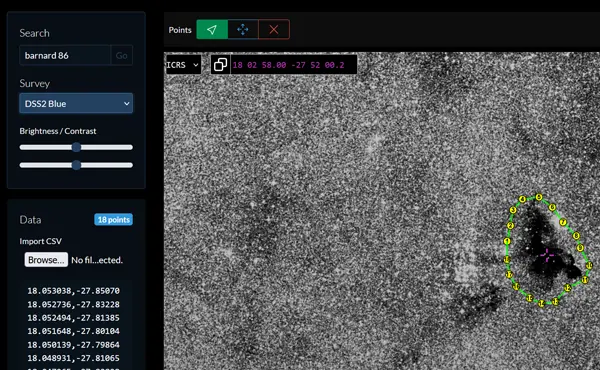Click polygon point marker 9
The height and width of the screenshot is (370, 600).
(x=580, y=248)
